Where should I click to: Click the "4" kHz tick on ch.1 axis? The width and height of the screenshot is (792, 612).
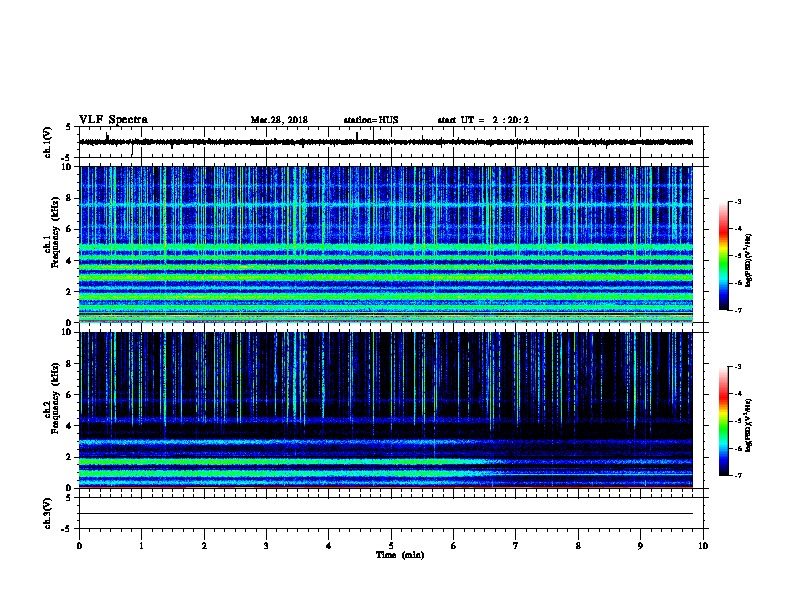pos(70,261)
